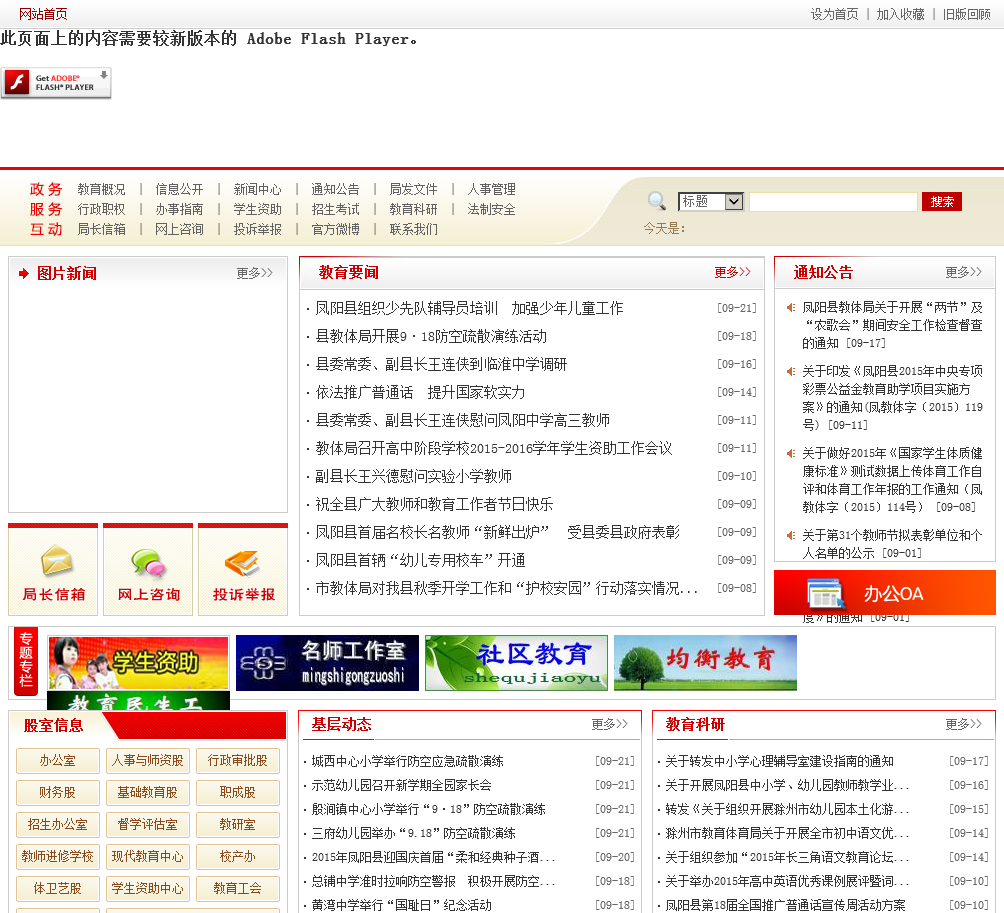Open 局发文件 menu item

click(x=413, y=189)
